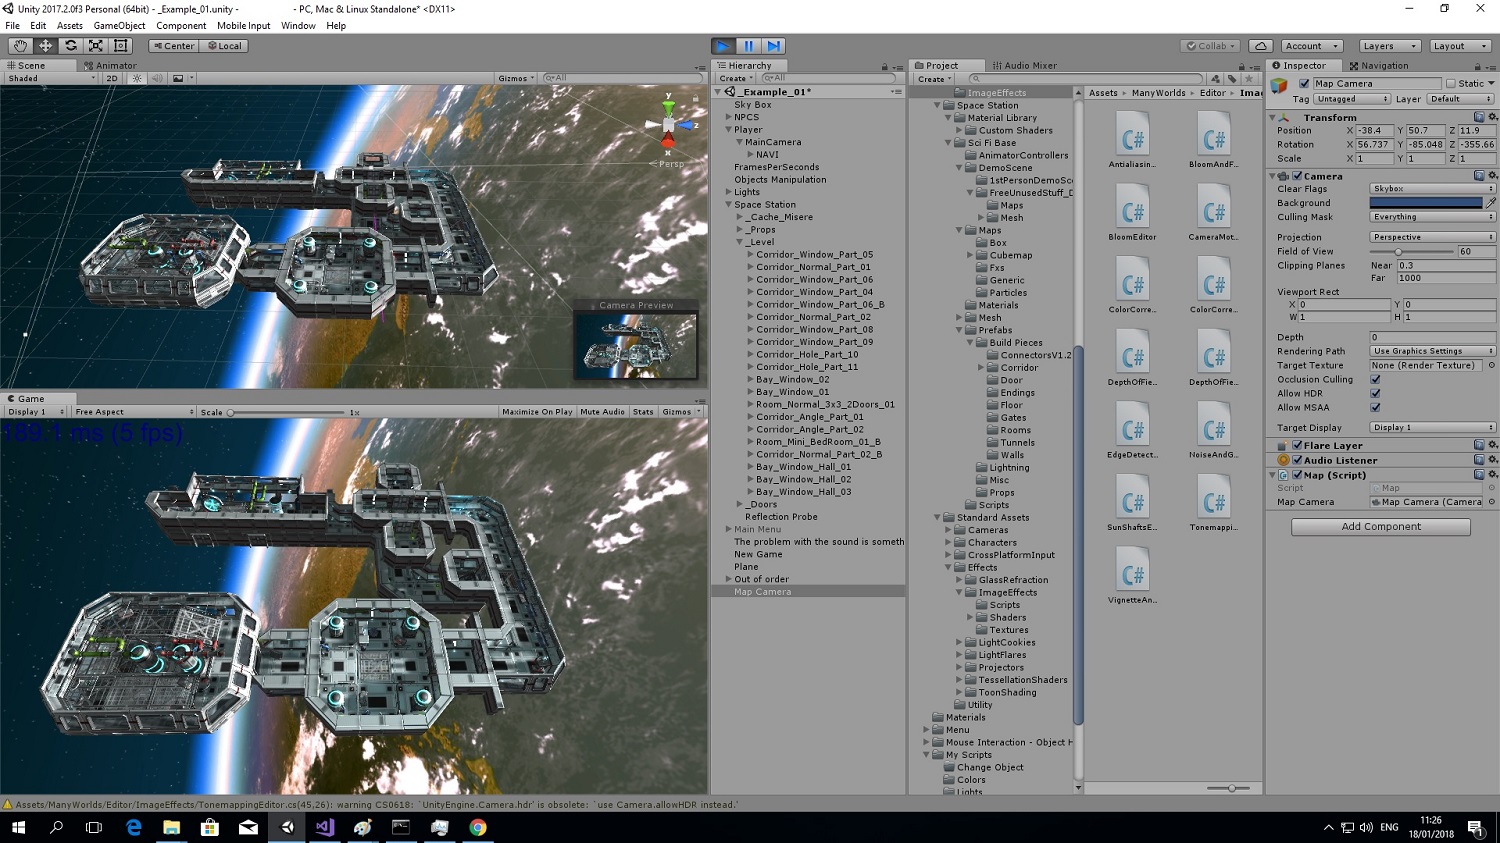The image size is (1500, 843).
Task: Select the Rotate tool
Action: [x=70, y=45]
